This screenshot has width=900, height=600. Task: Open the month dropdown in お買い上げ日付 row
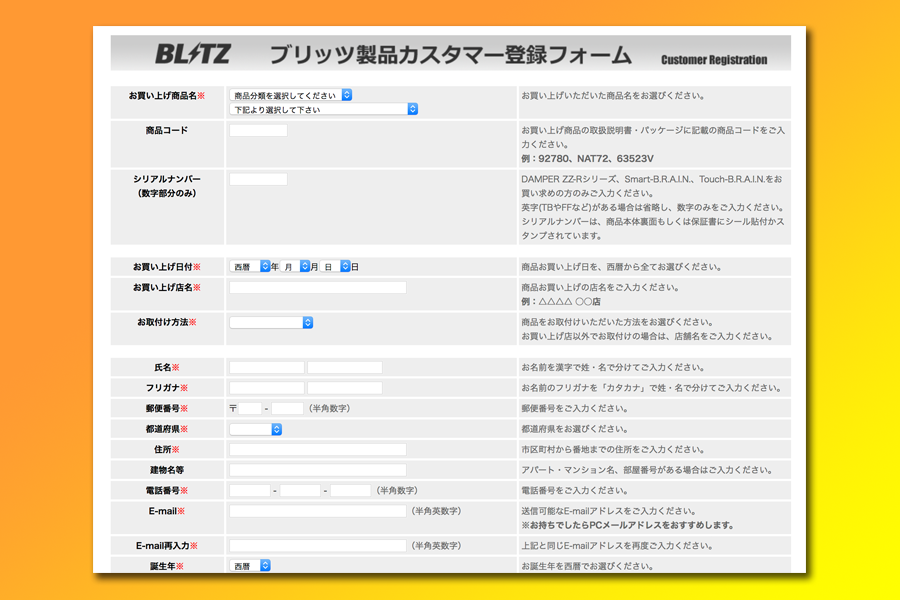pos(295,266)
